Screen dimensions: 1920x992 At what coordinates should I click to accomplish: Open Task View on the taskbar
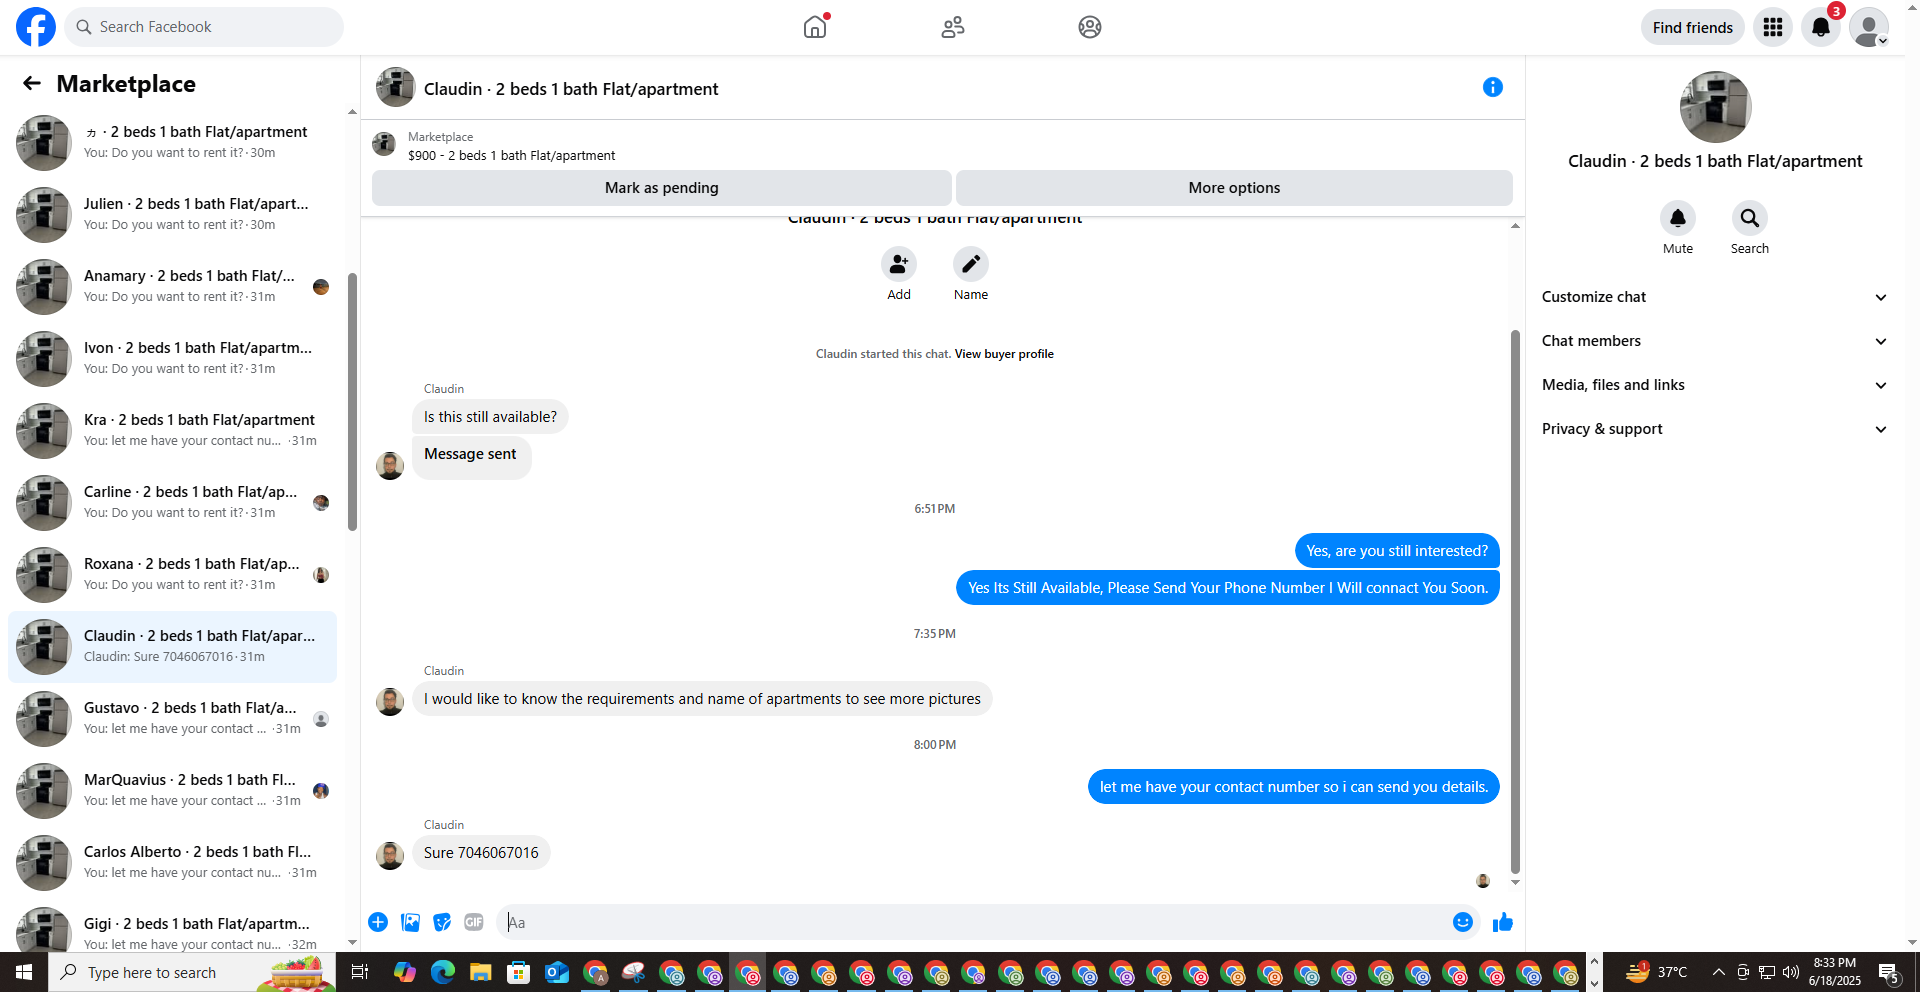point(360,972)
